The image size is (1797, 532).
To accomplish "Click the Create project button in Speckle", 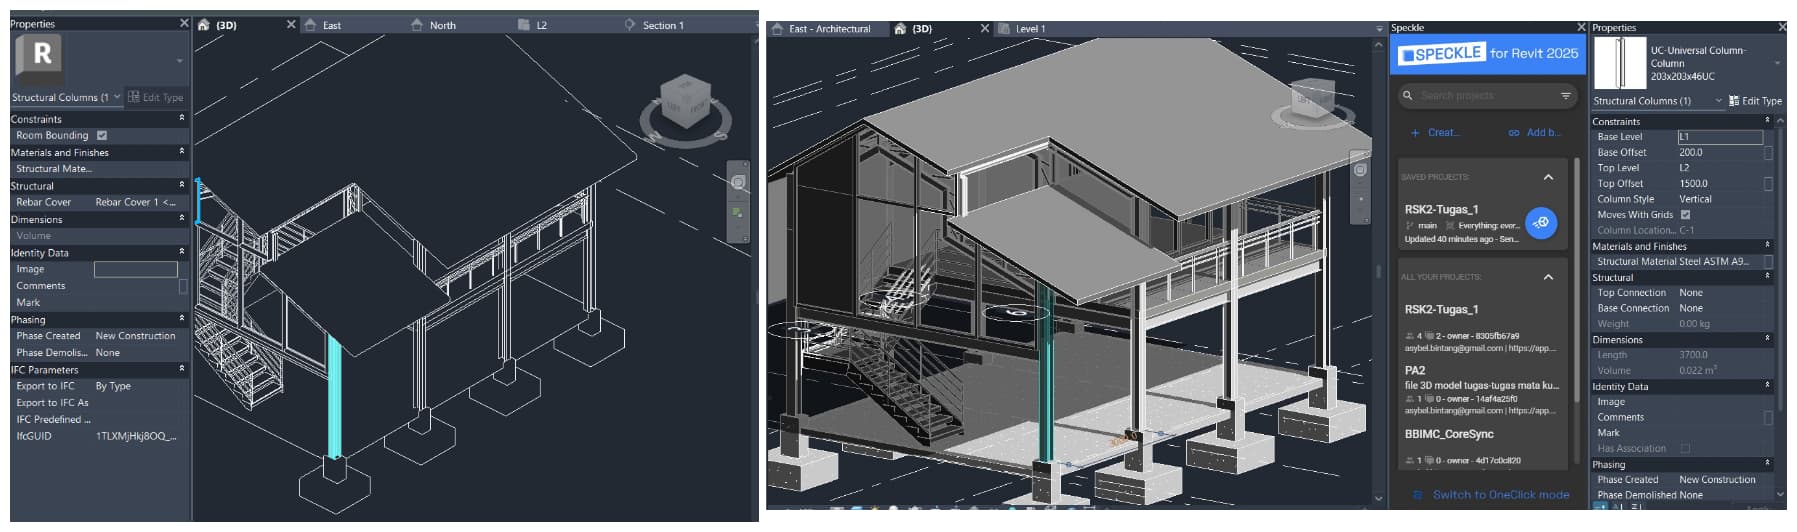I will (x=1435, y=133).
